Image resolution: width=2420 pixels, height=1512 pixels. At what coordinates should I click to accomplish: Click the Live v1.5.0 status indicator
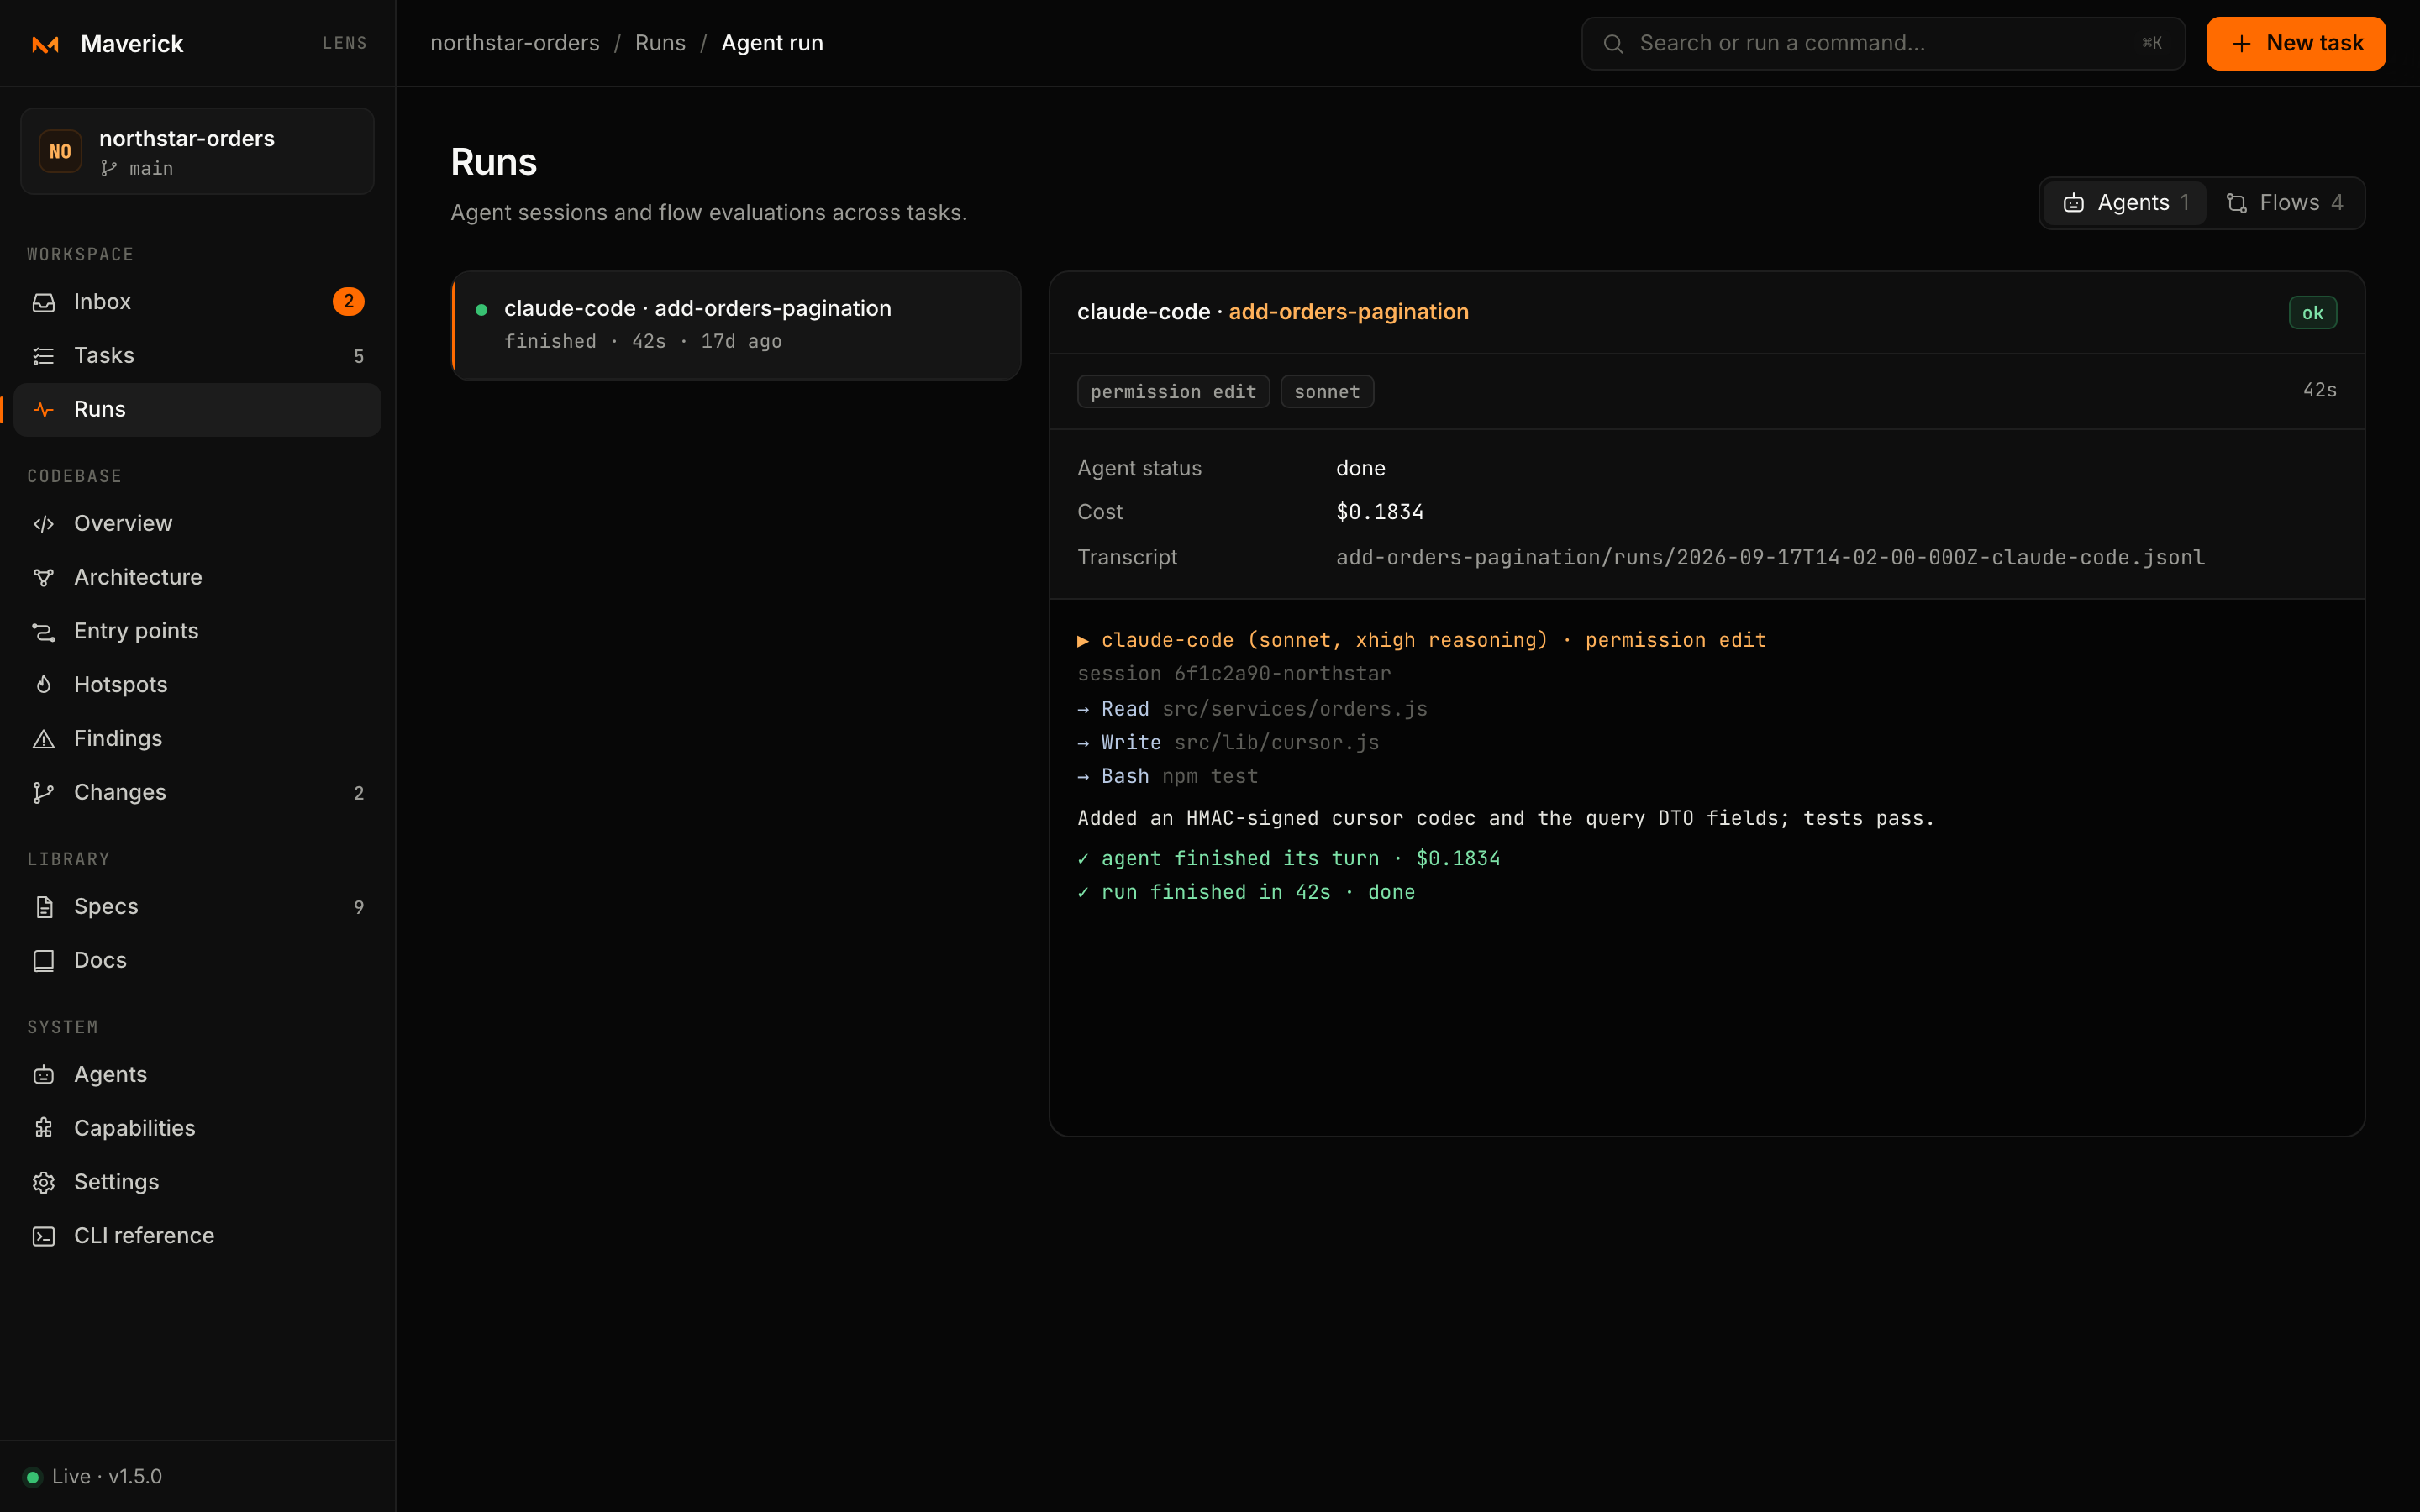coord(93,1476)
